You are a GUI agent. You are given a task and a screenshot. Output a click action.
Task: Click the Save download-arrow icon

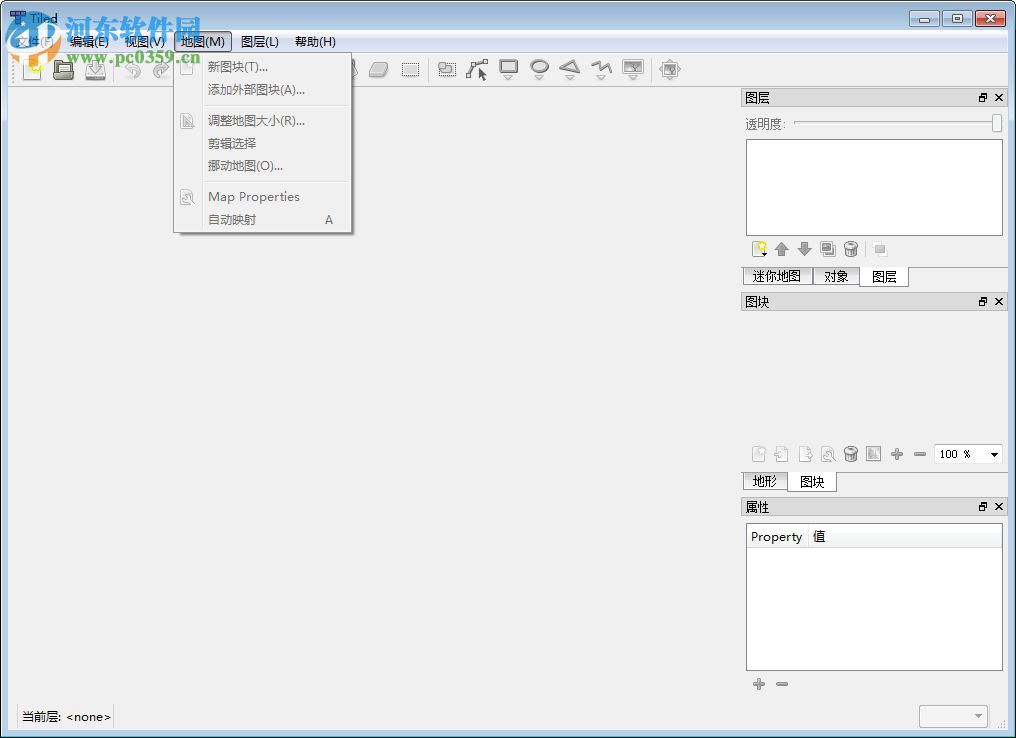coord(95,69)
